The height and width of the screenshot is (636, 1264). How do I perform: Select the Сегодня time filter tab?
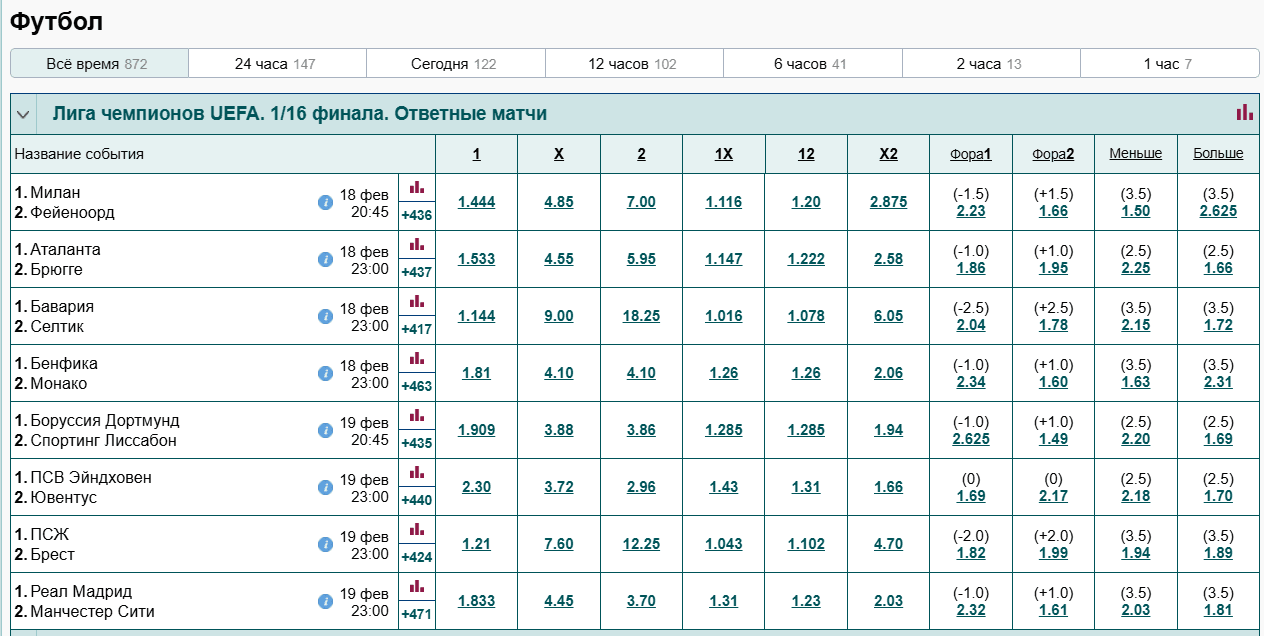[x=454, y=64]
